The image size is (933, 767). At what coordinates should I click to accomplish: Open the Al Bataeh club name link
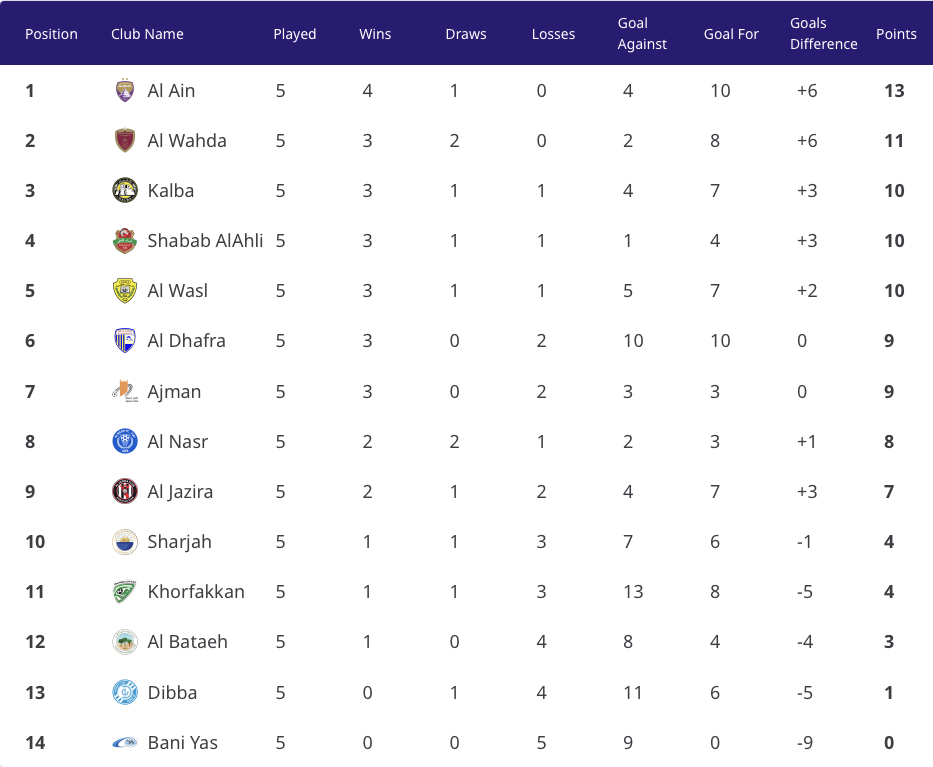click(187, 641)
